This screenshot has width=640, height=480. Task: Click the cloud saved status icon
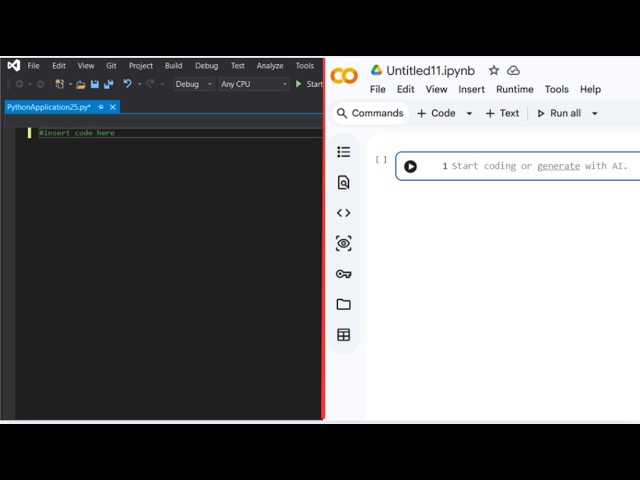pyautogui.click(x=513, y=71)
